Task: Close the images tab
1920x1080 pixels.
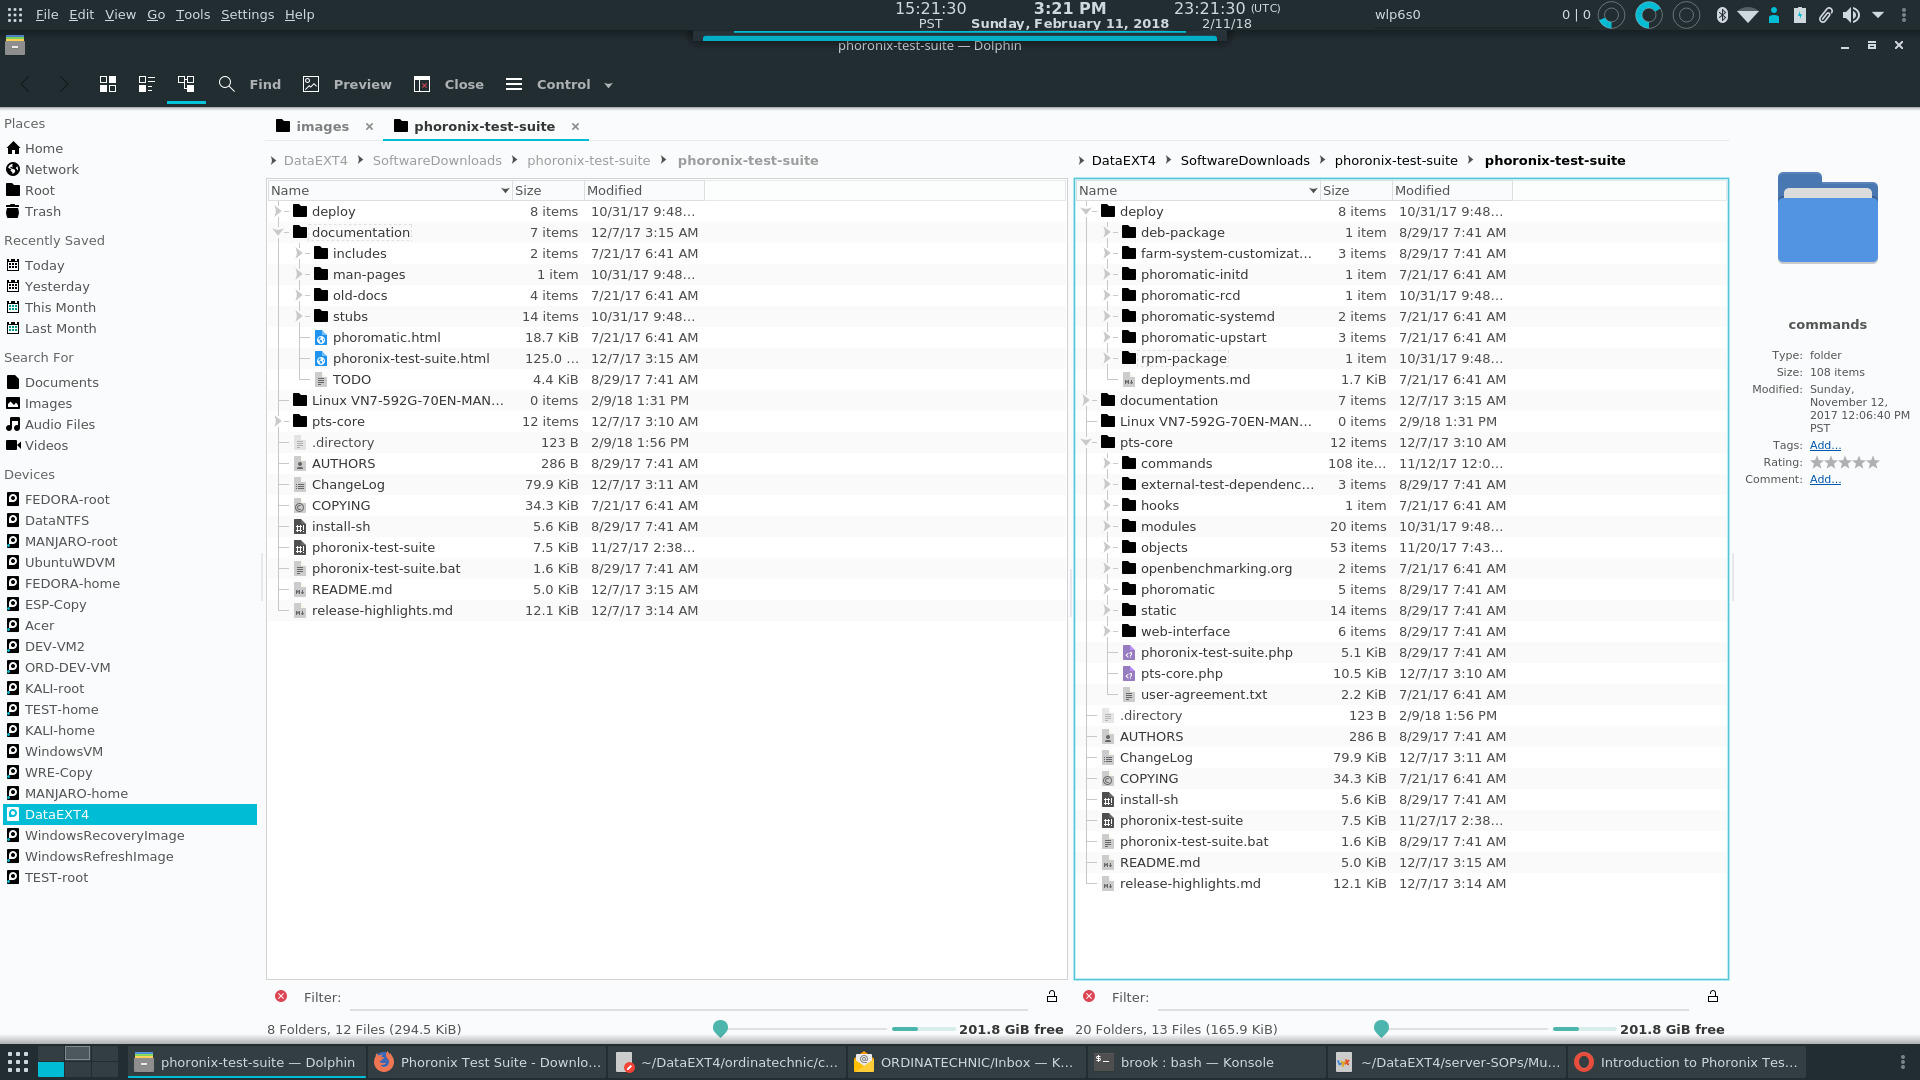Action: click(x=369, y=126)
